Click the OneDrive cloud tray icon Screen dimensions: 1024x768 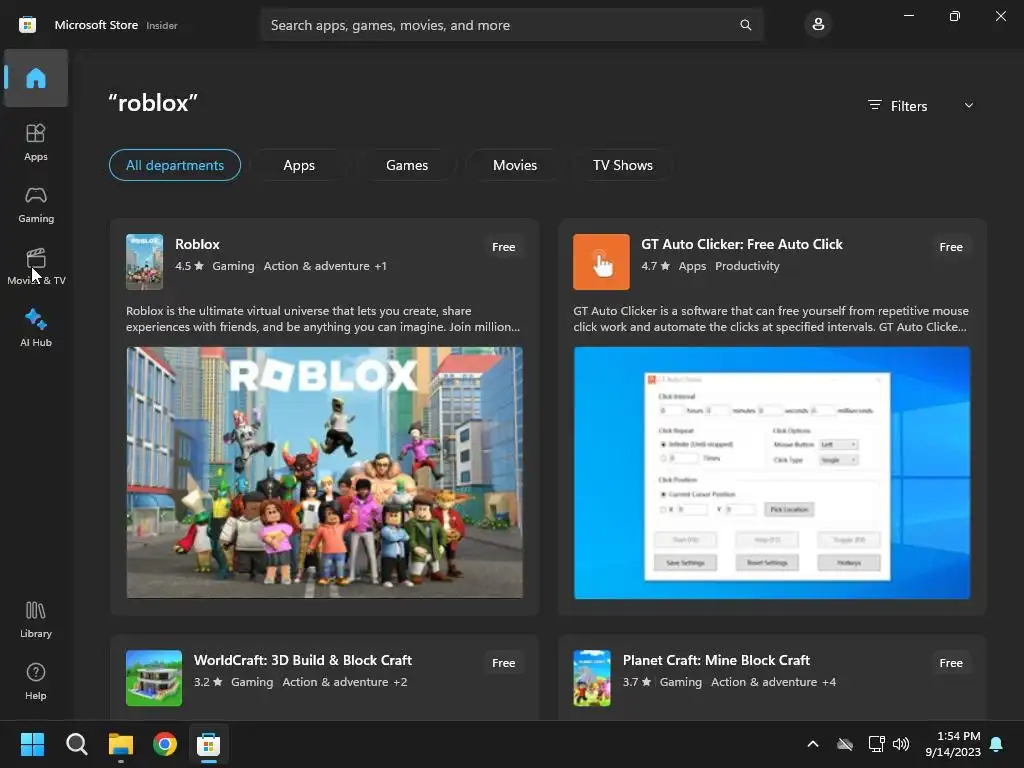click(x=845, y=744)
